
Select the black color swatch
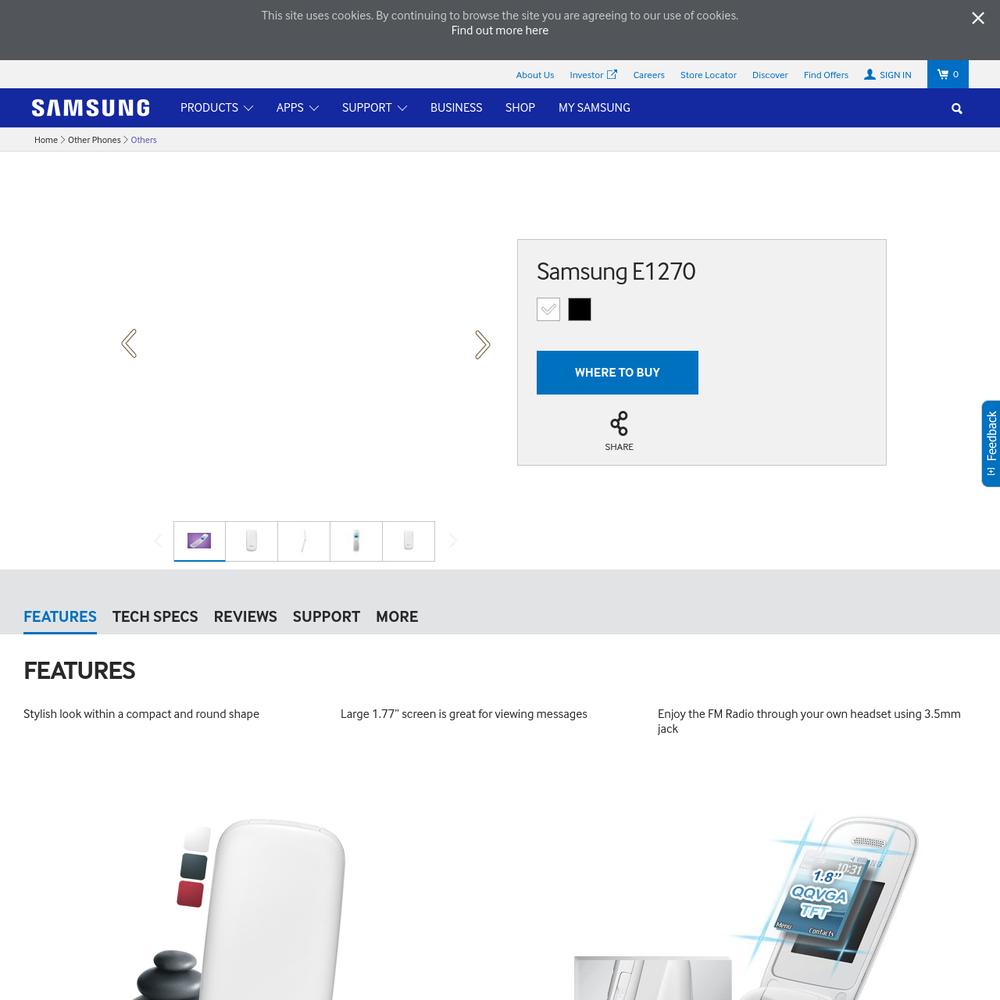coord(579,309)
